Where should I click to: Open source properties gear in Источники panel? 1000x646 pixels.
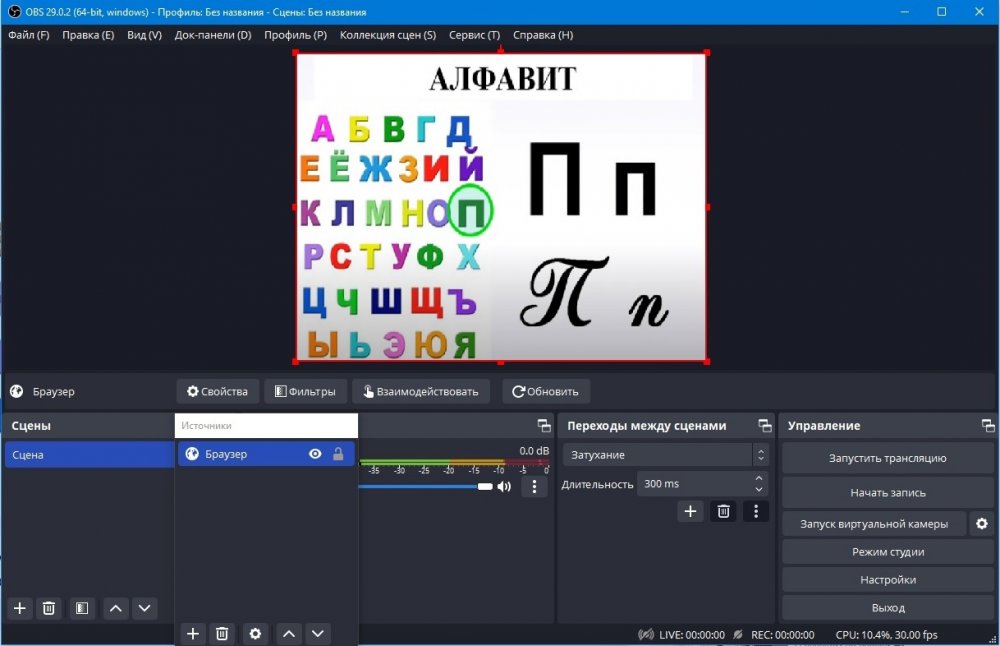point(255,633)
